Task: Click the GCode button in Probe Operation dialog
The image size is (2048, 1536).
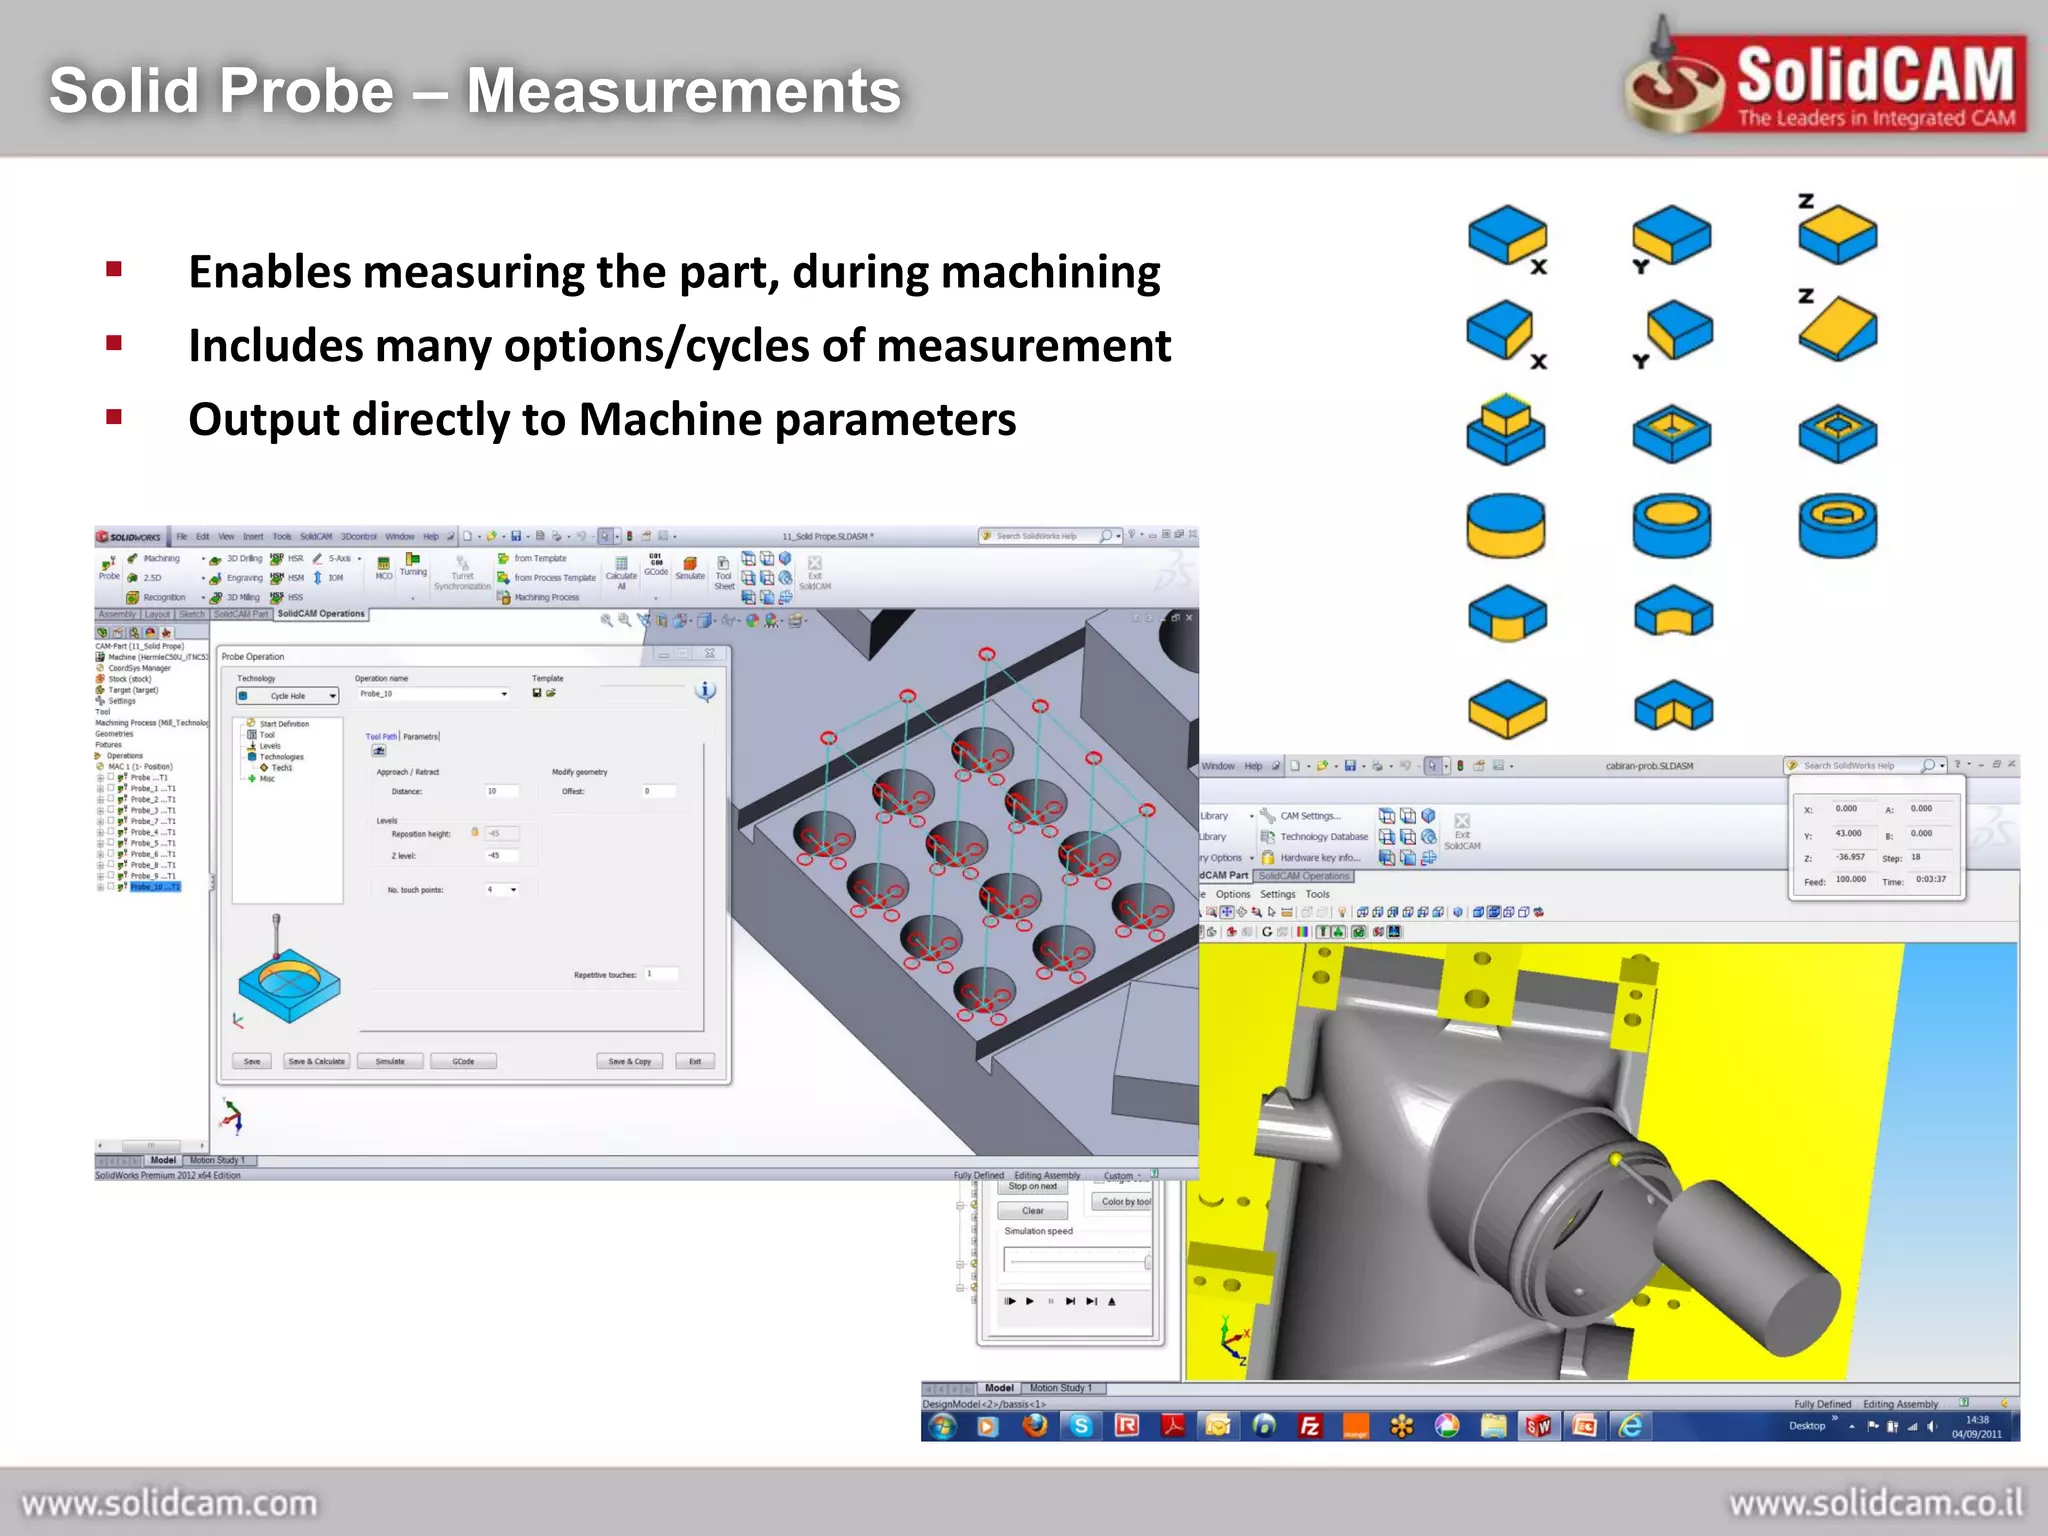Action: pos(463,1061)
